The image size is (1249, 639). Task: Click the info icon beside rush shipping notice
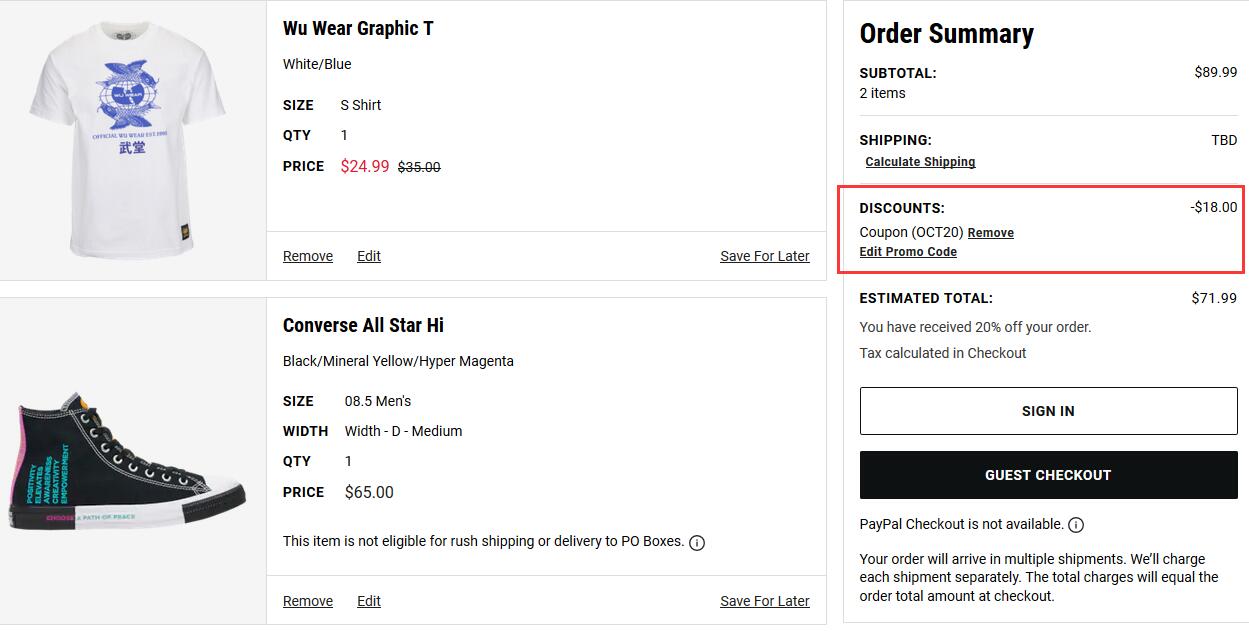coord(697,542)
